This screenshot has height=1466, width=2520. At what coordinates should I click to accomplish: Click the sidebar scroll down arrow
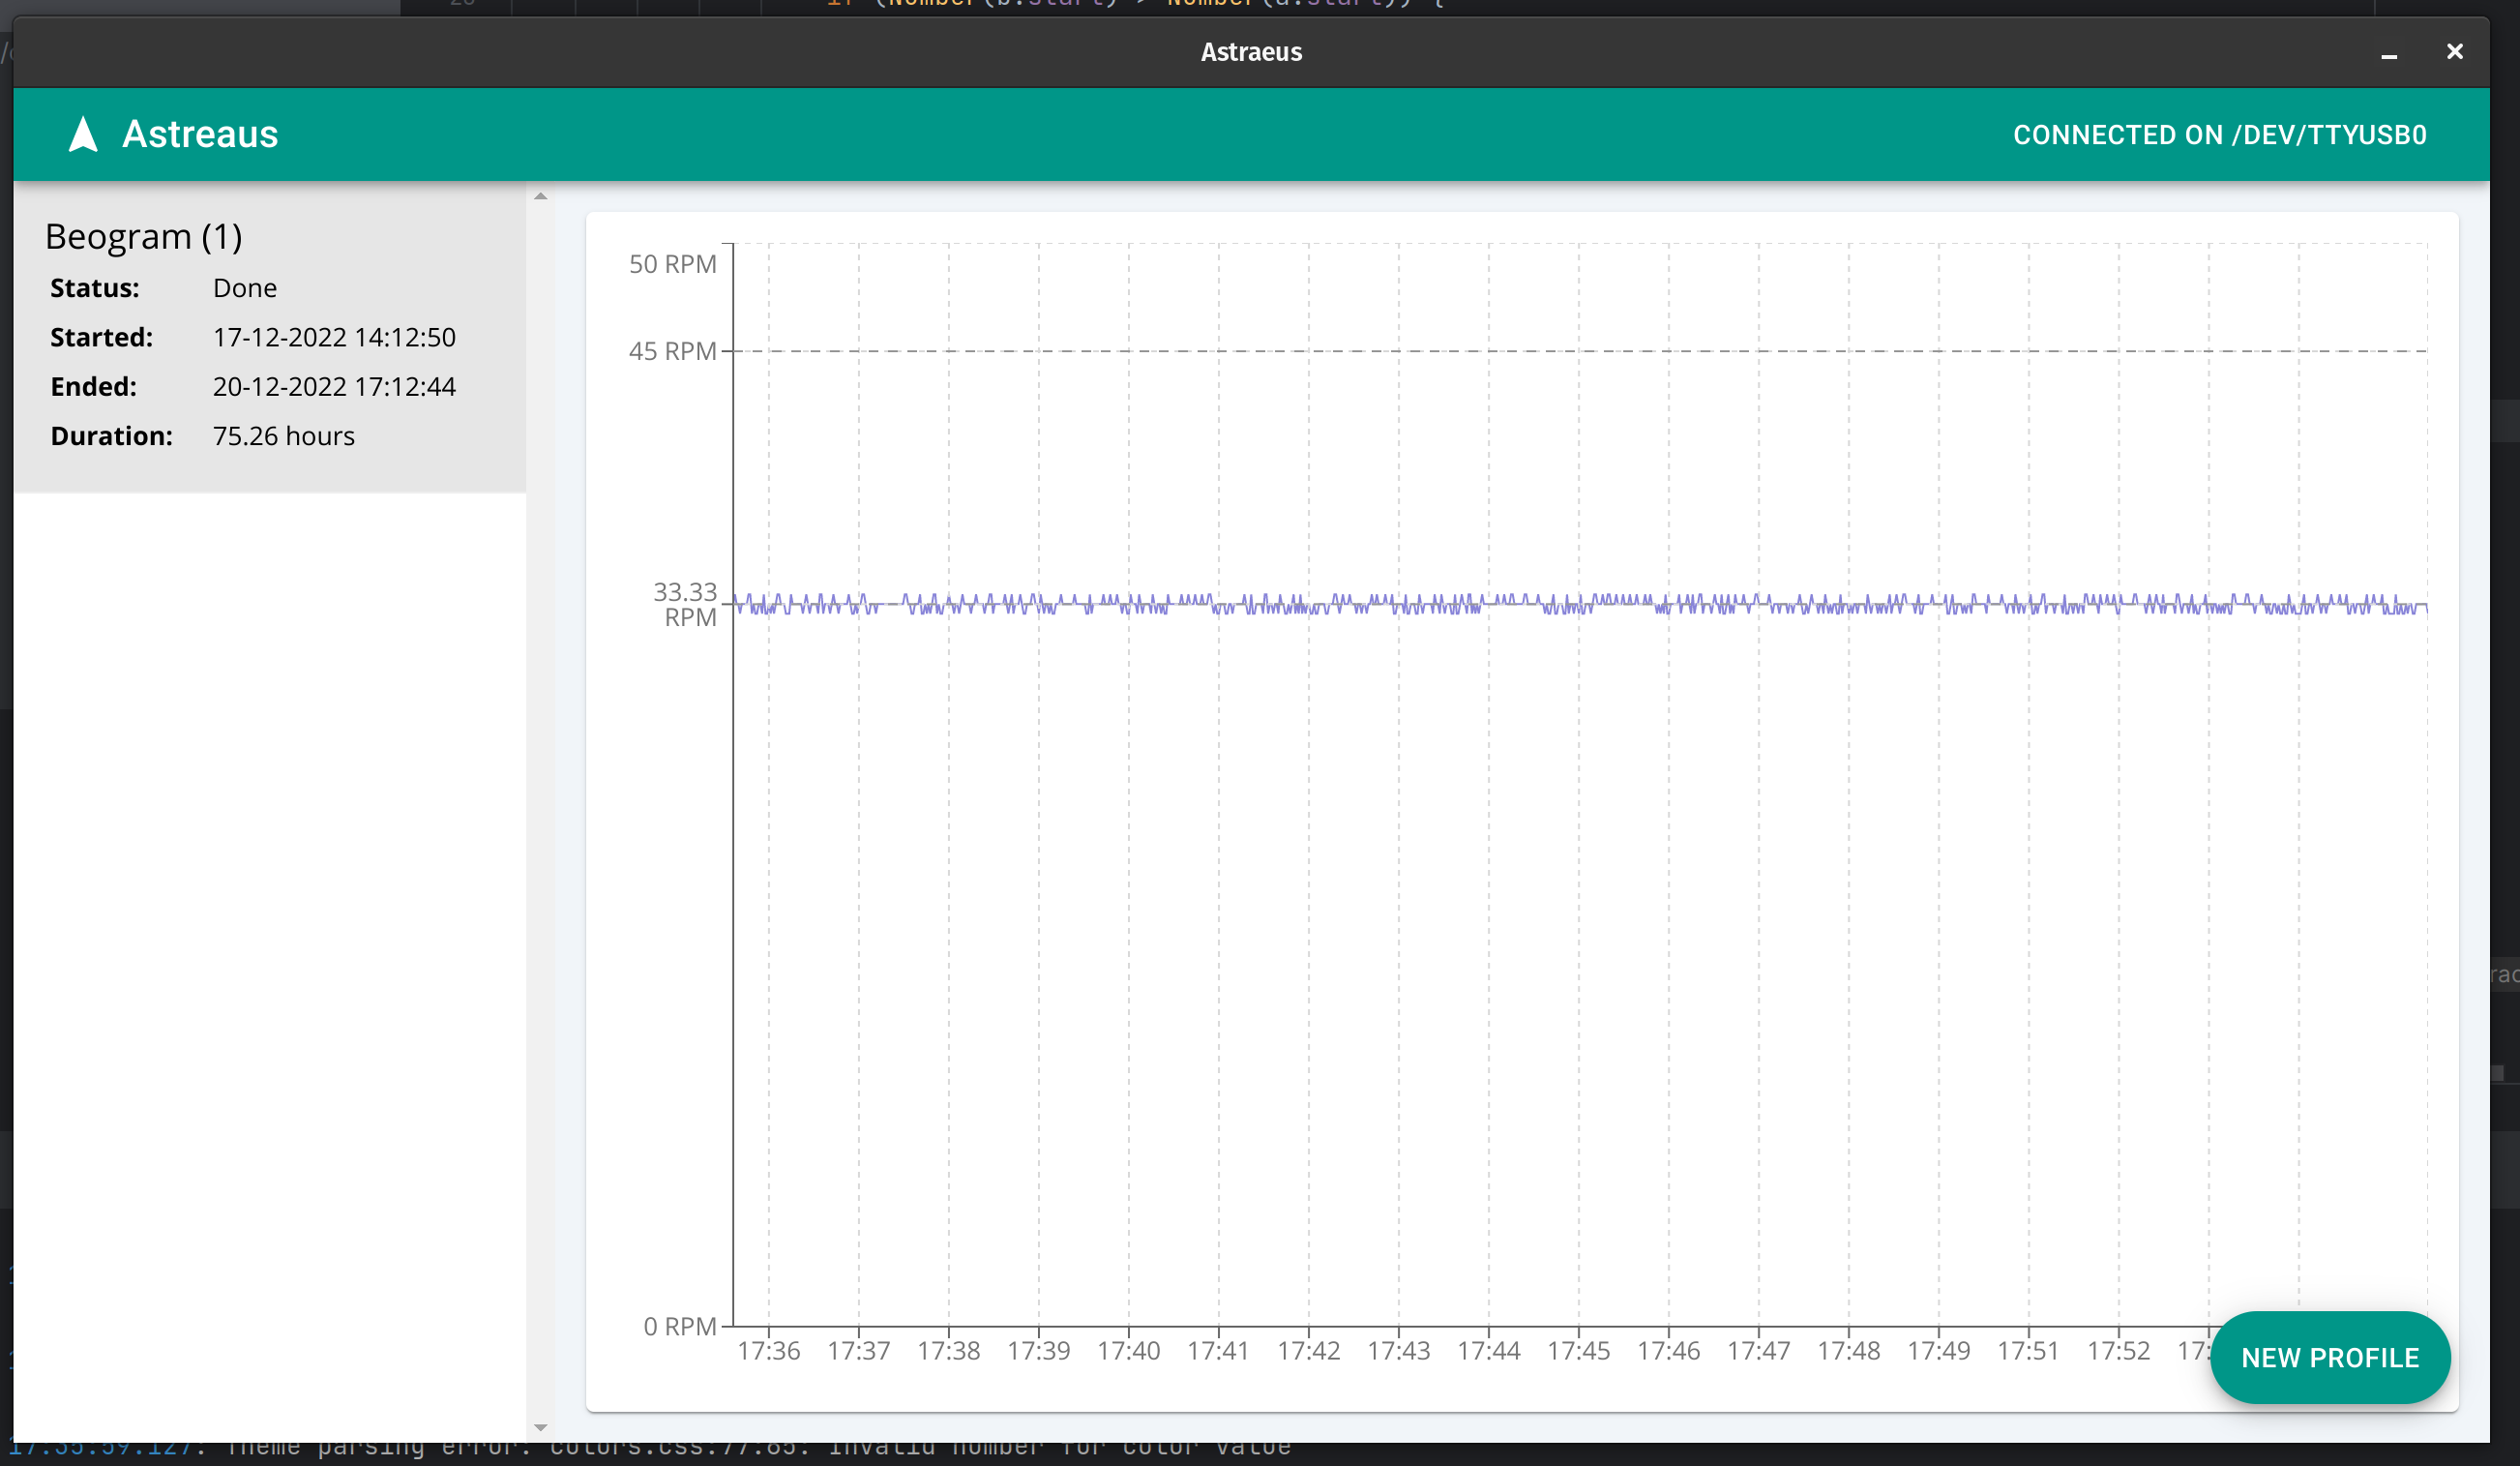click(x=541, y=1428)
